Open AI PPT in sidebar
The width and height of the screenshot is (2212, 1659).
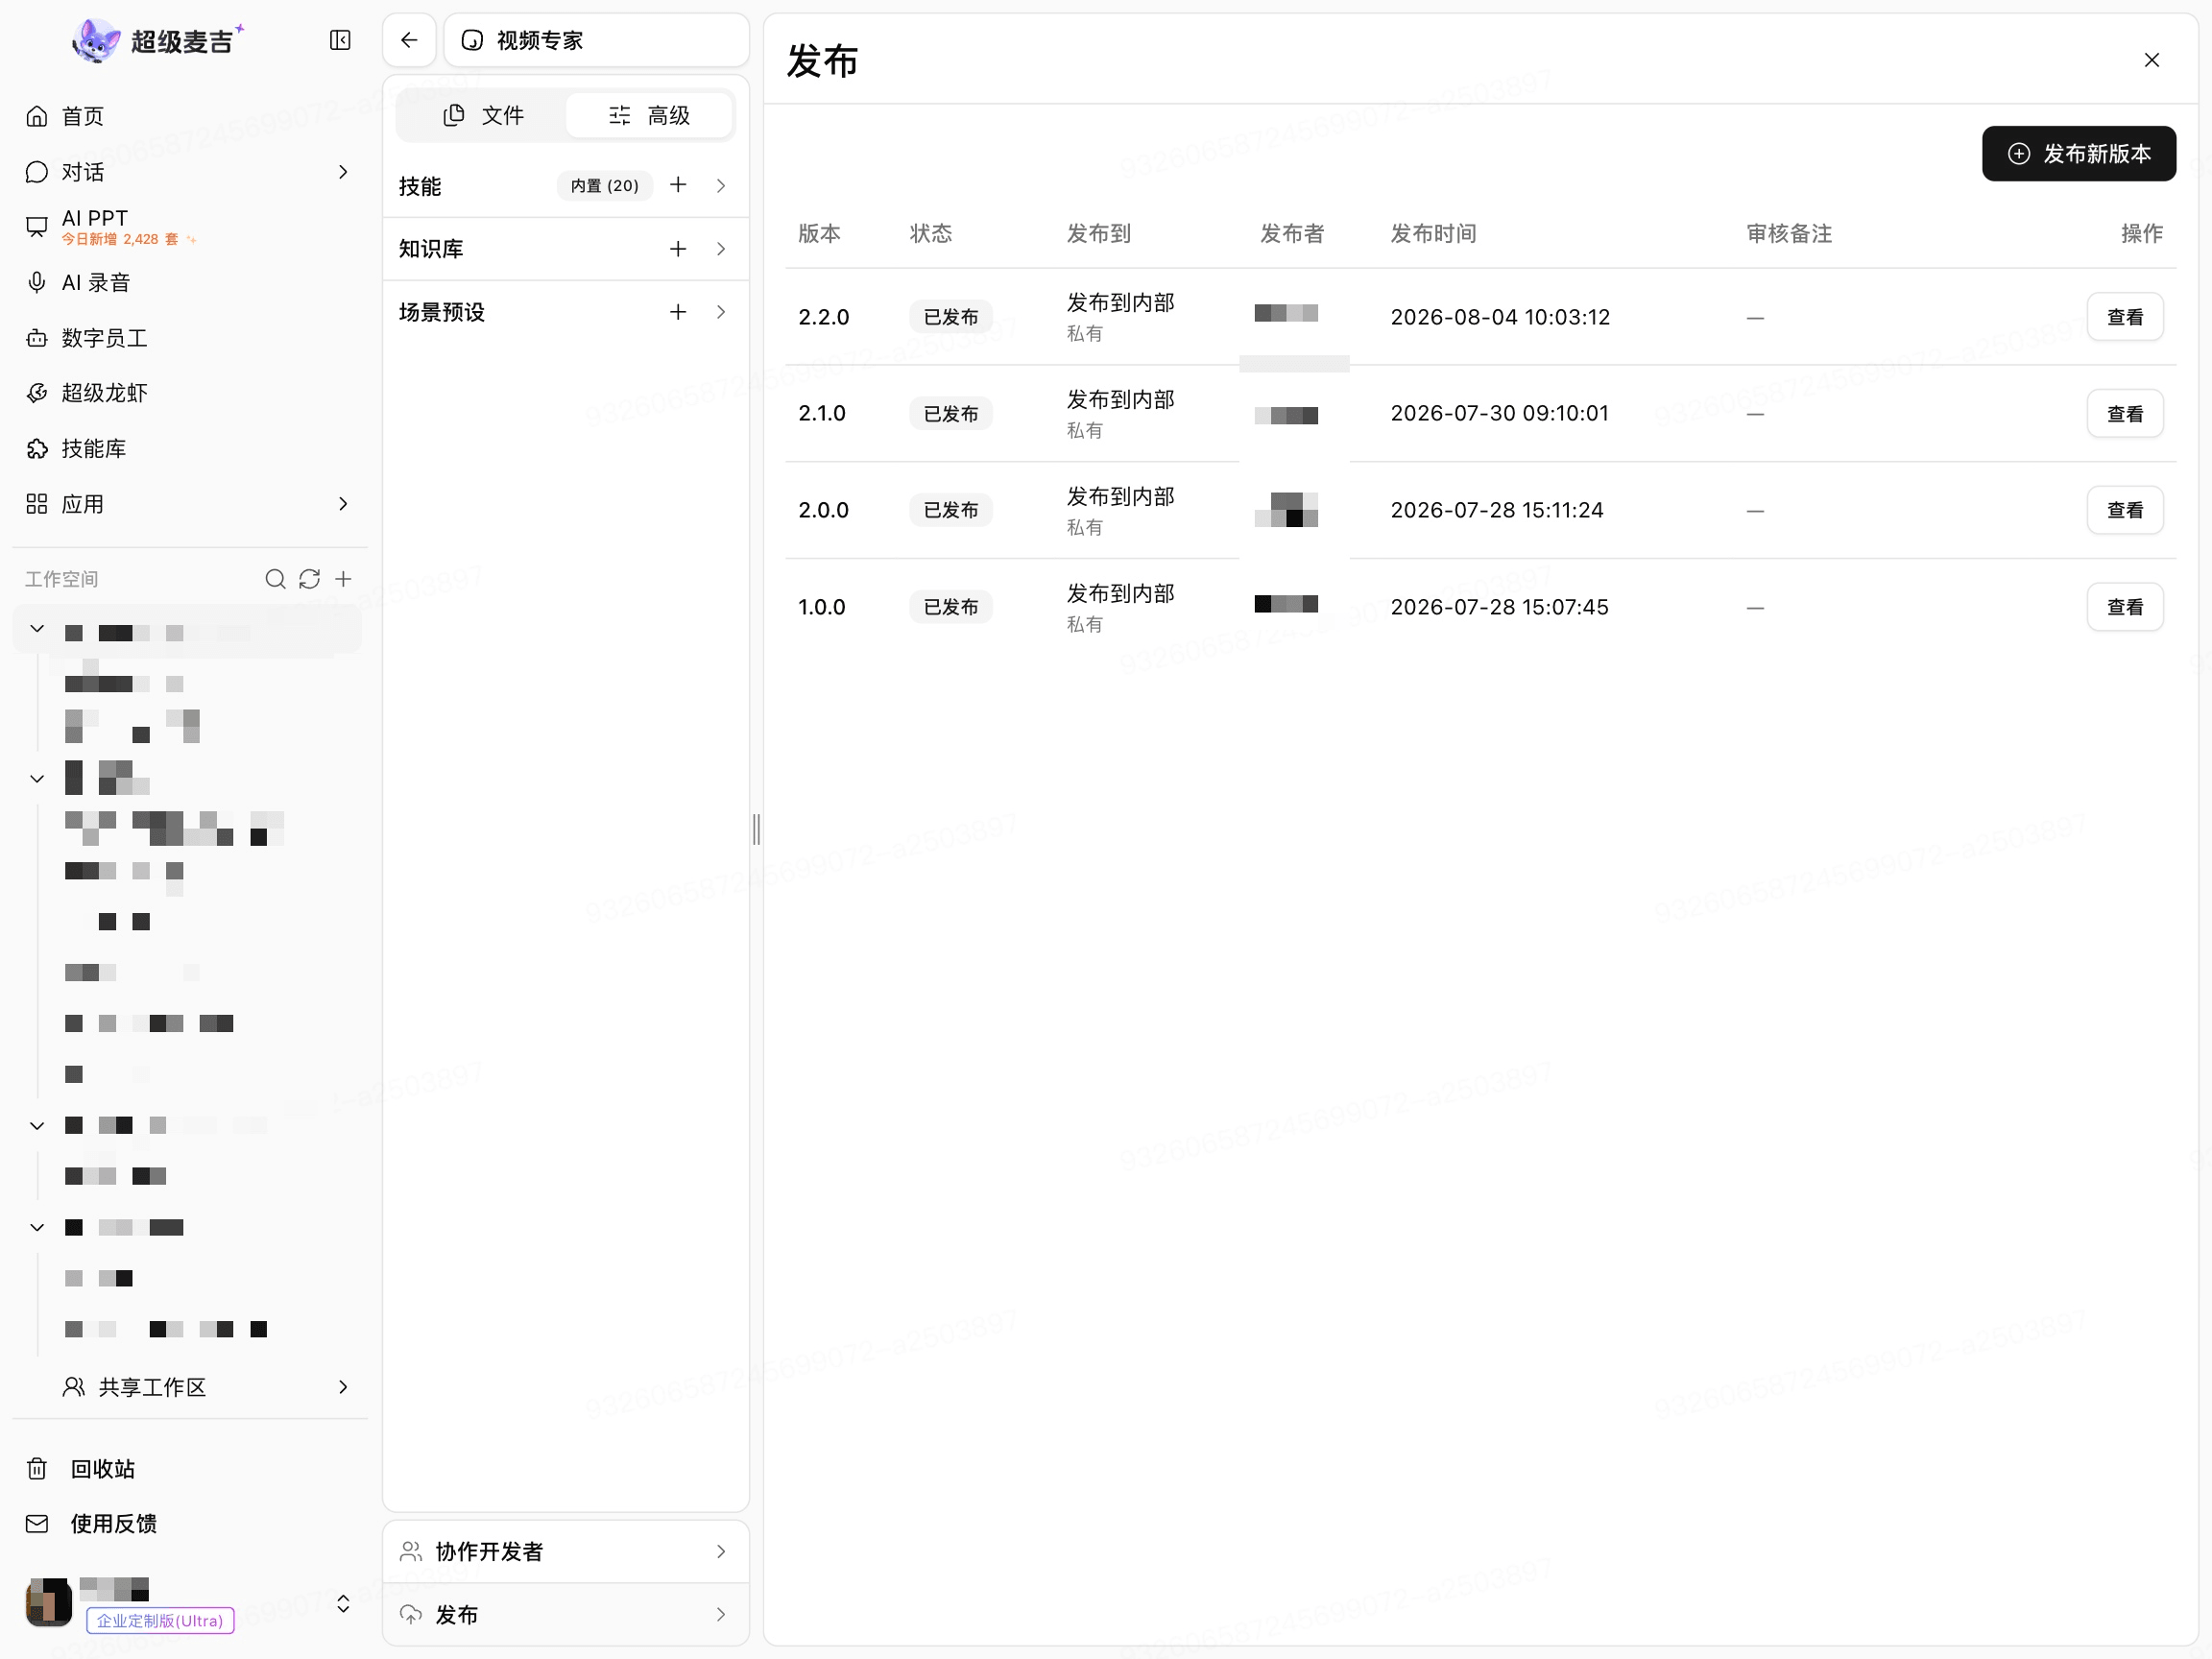(190, 227)
